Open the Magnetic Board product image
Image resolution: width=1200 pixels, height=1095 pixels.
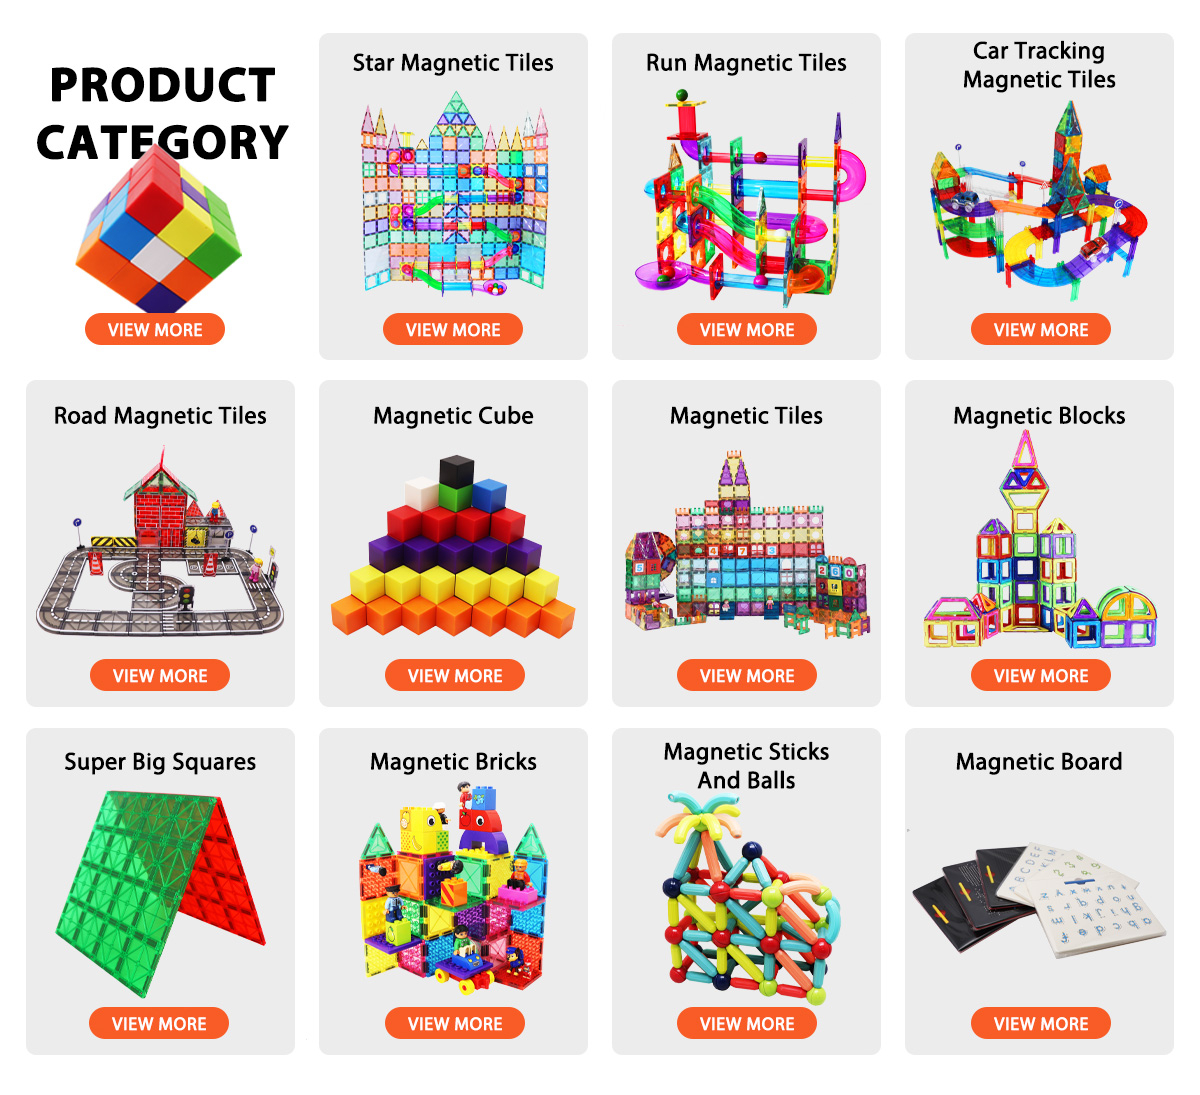pyautogui.click(x=1040, y=899)
